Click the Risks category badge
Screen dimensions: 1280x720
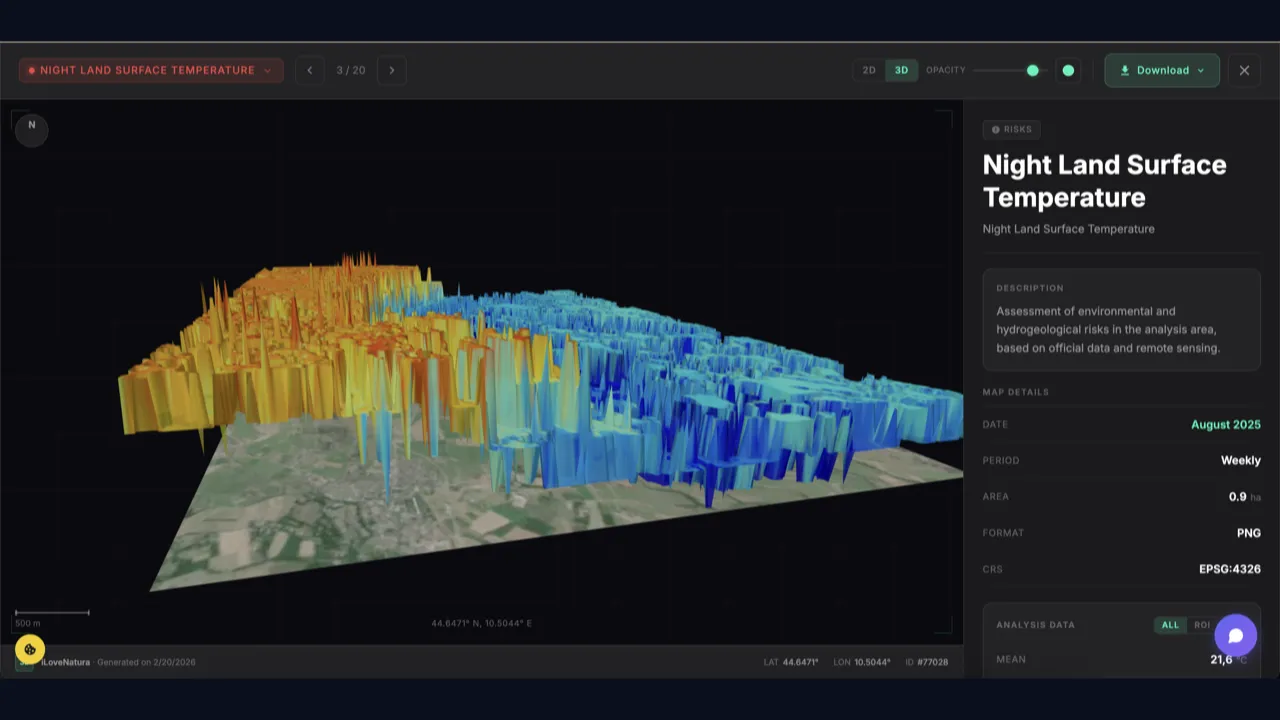1012,129
